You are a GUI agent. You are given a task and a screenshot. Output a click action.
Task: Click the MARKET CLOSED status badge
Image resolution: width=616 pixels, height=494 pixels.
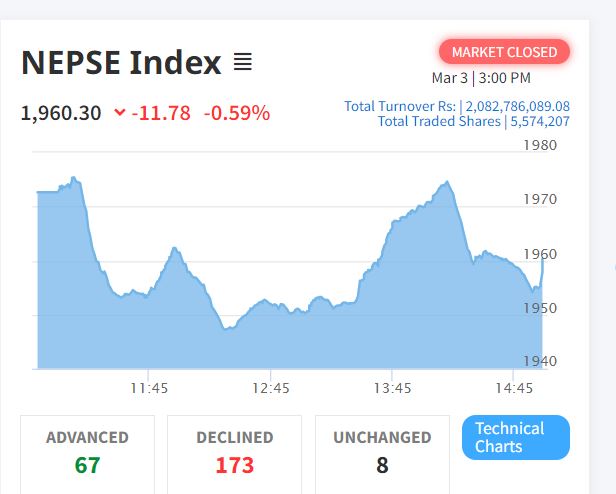(504, 52)
